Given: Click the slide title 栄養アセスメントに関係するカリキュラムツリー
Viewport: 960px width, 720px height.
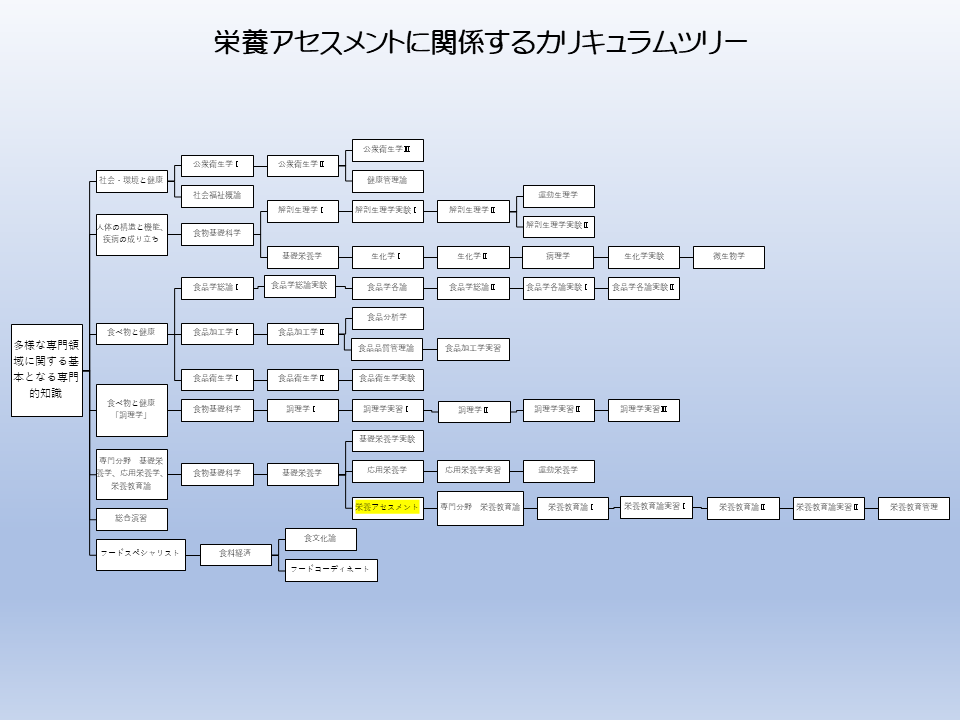Looking at the screenshot, I should coord(480,42).
